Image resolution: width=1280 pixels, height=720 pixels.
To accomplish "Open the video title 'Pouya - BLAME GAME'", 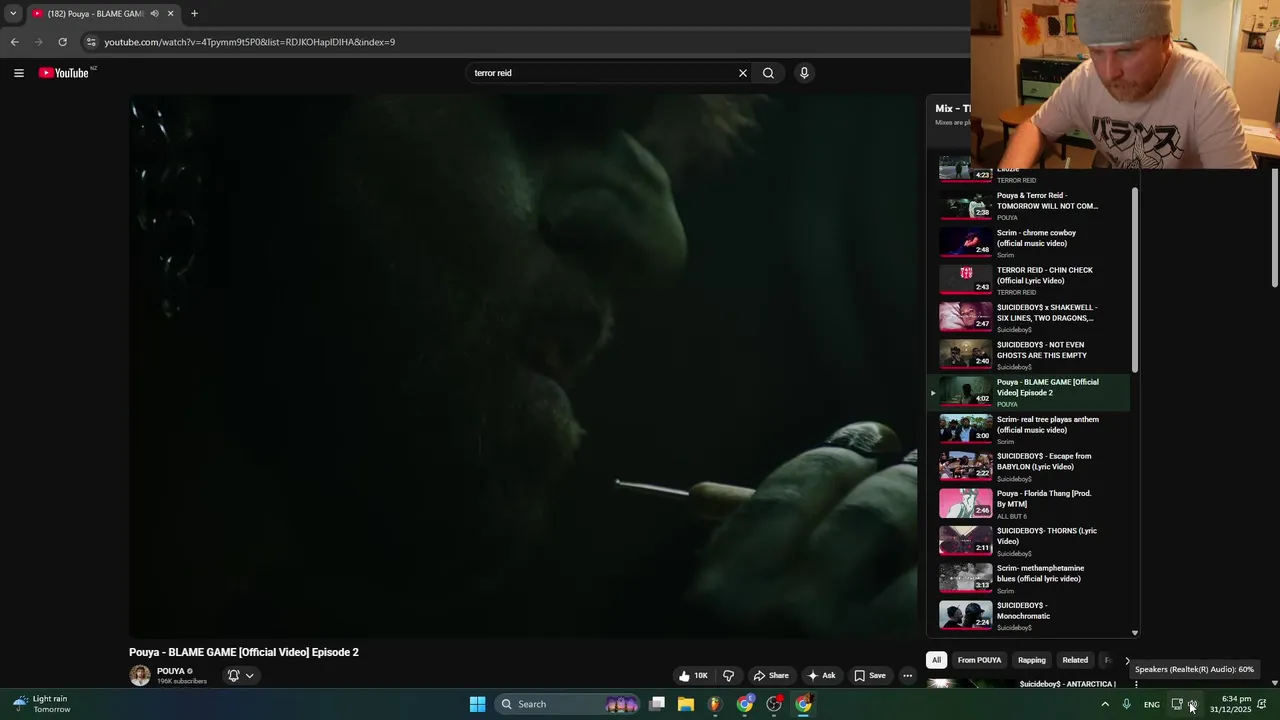I will click(x=243, y=652).
